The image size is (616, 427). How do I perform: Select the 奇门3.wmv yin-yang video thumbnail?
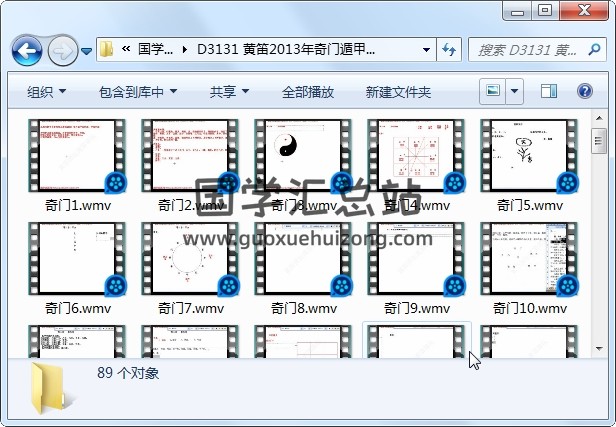coord(303,156)
